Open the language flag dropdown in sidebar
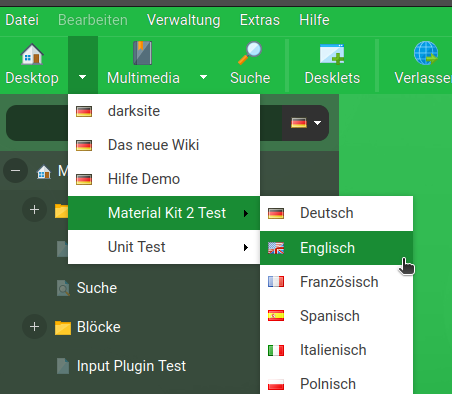The width and height of the screenshot is (452, 394). (x=305, y=123)
